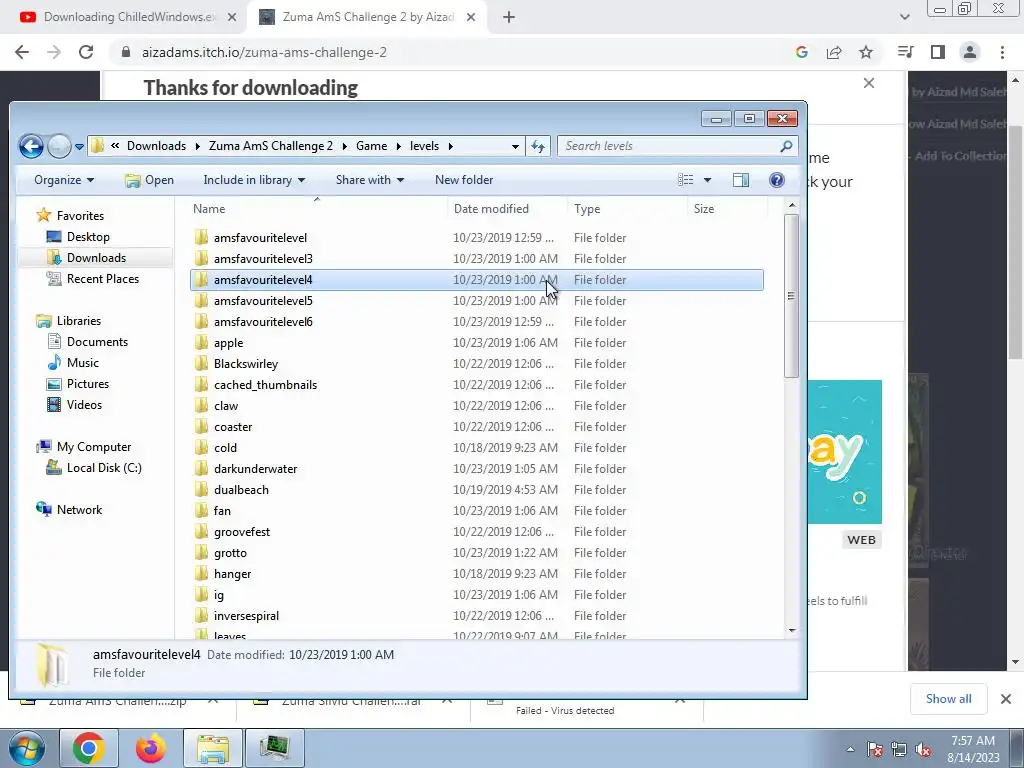Select the darkunderwater folder
This screenshot has width=1024, height=768.
click(x=255, y=469)
